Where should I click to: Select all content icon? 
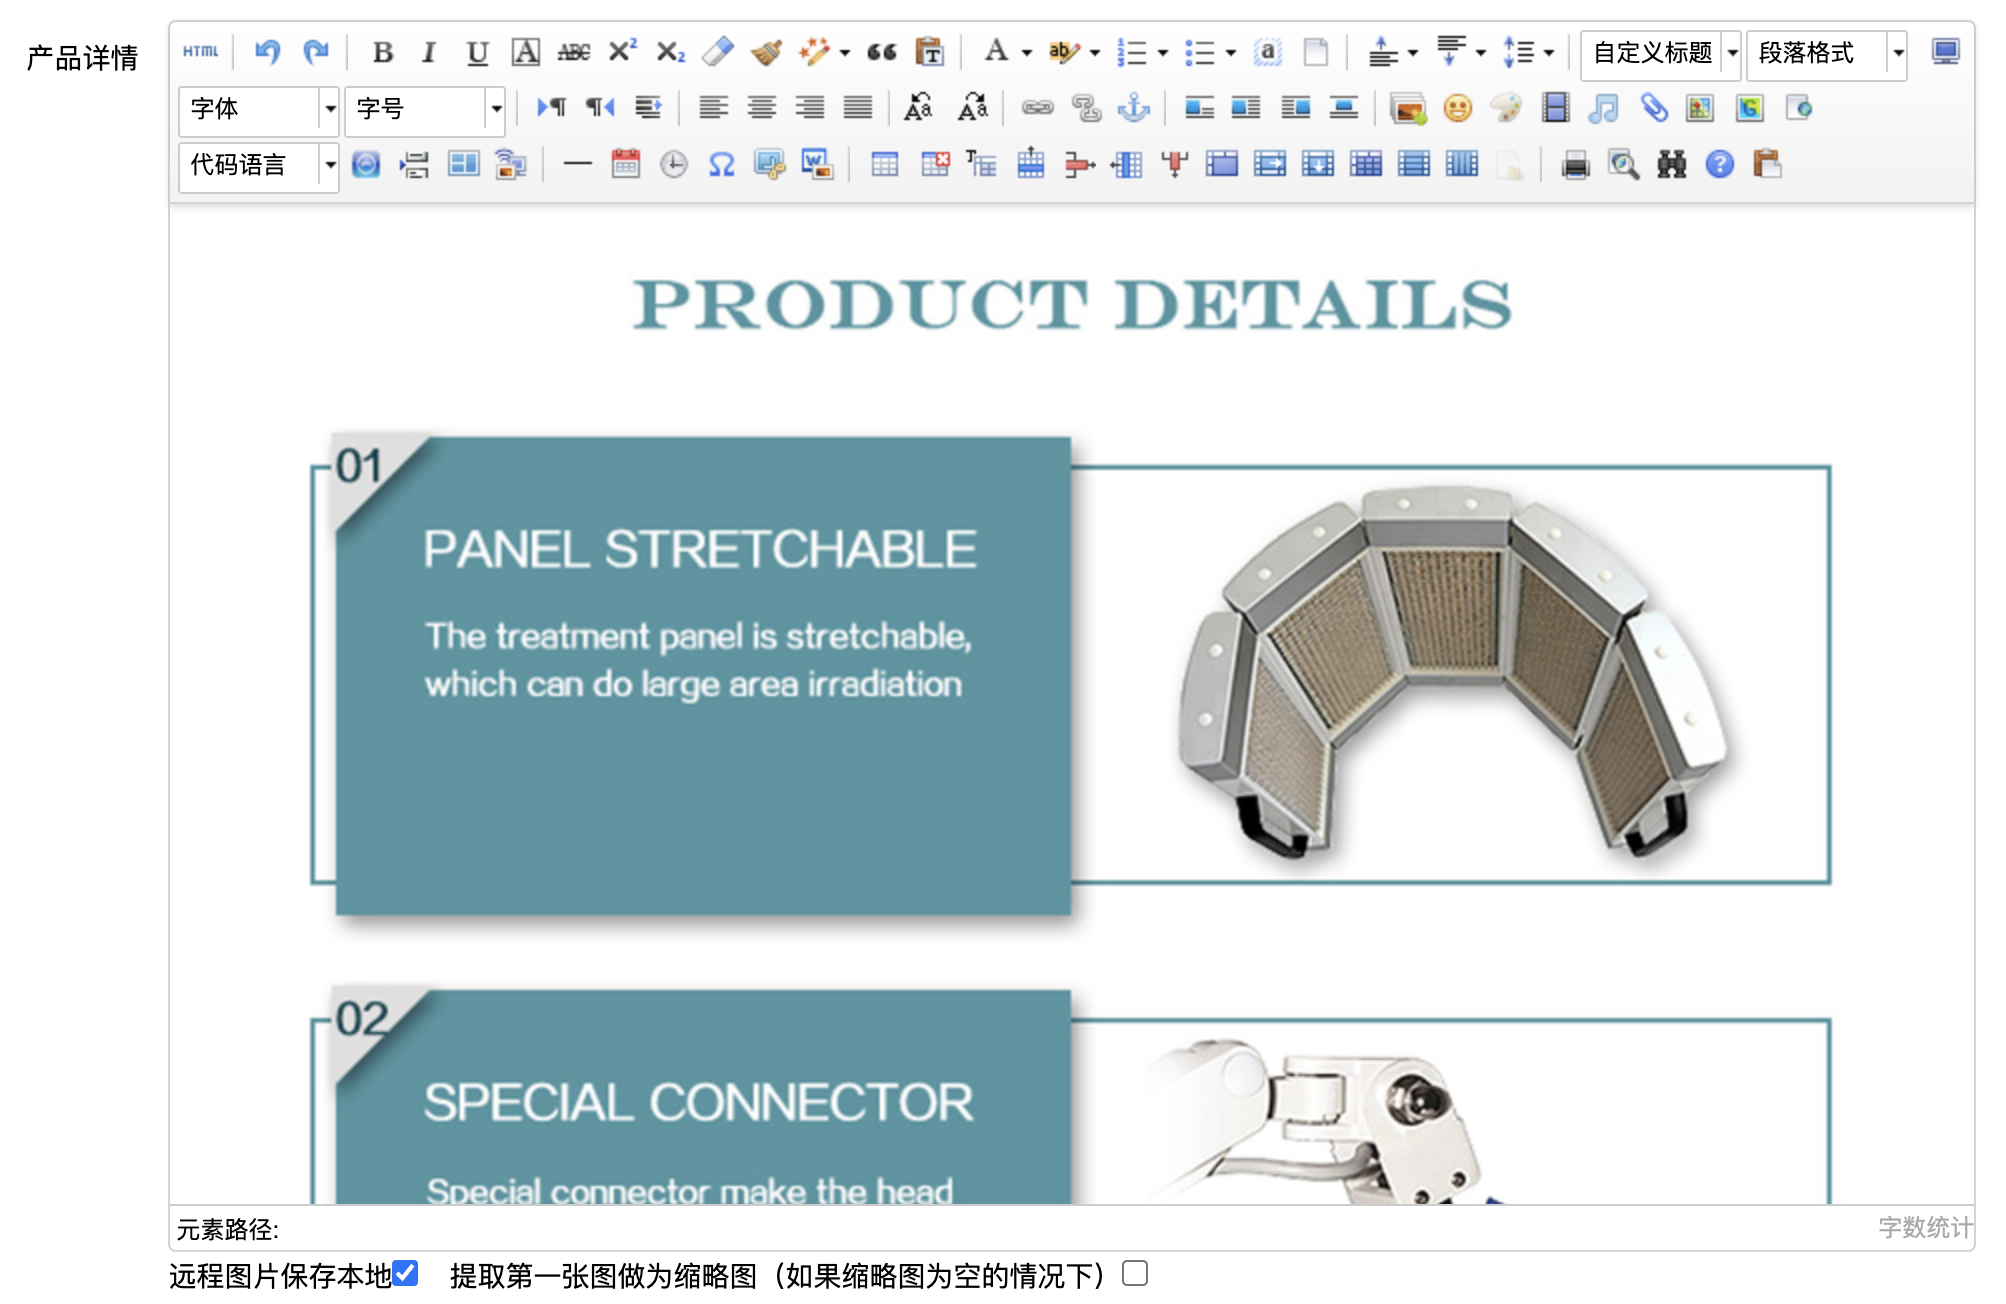1267,51
